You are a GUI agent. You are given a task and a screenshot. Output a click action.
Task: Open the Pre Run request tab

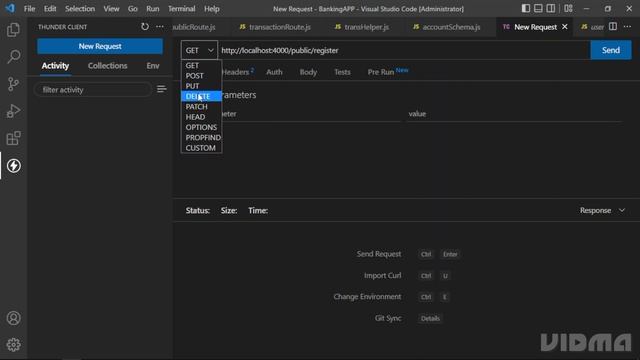387,72
